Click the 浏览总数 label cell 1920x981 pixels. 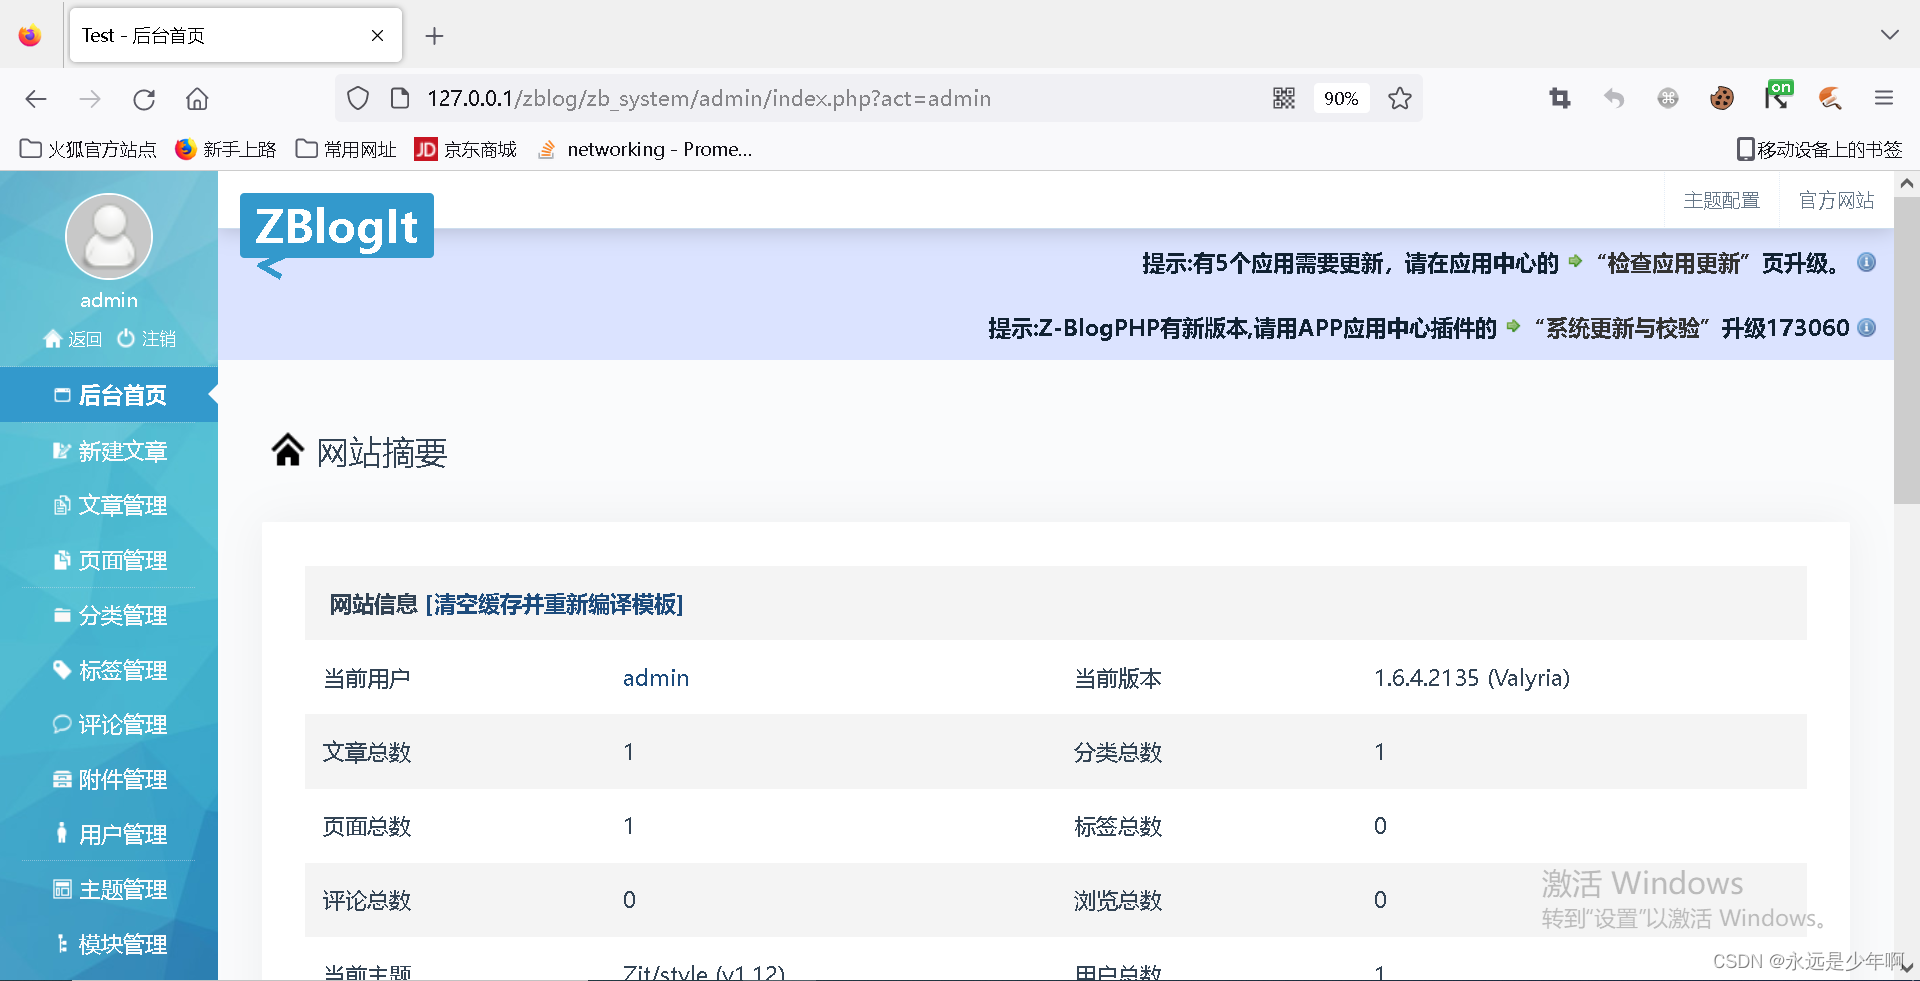pyautogui.click(x=1118, y=900)
